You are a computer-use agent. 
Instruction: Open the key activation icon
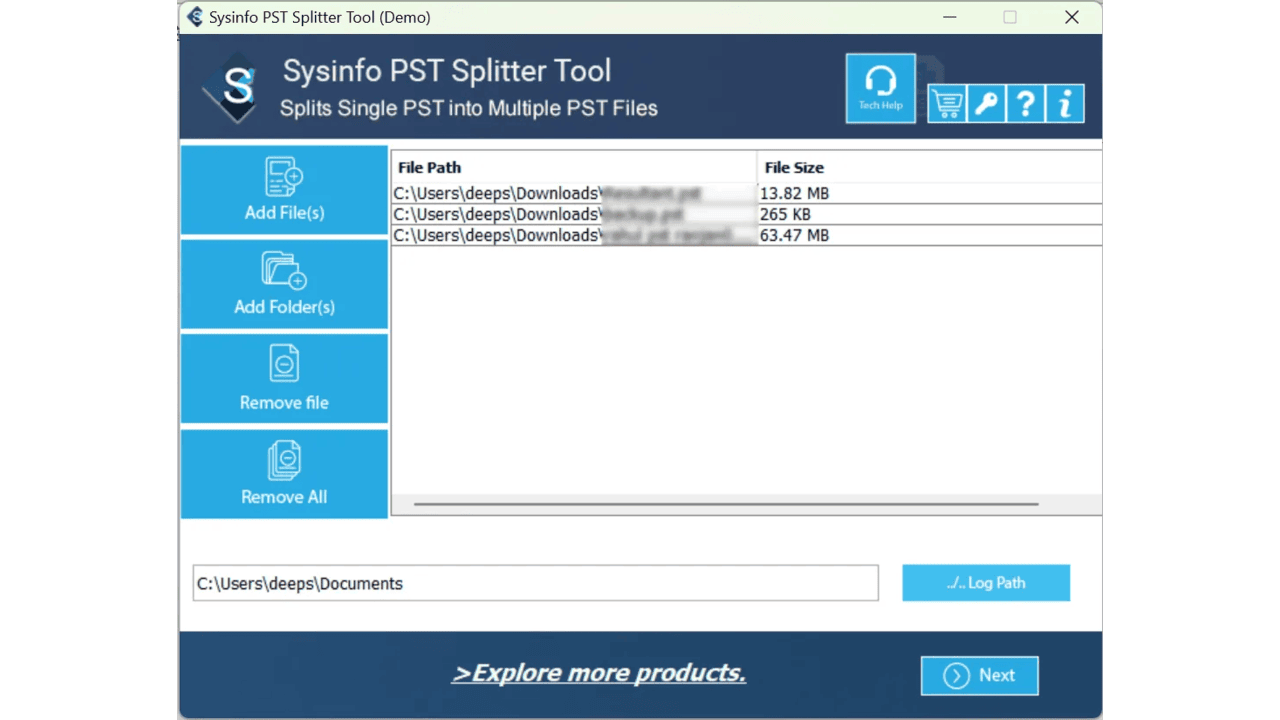point(985,104)
